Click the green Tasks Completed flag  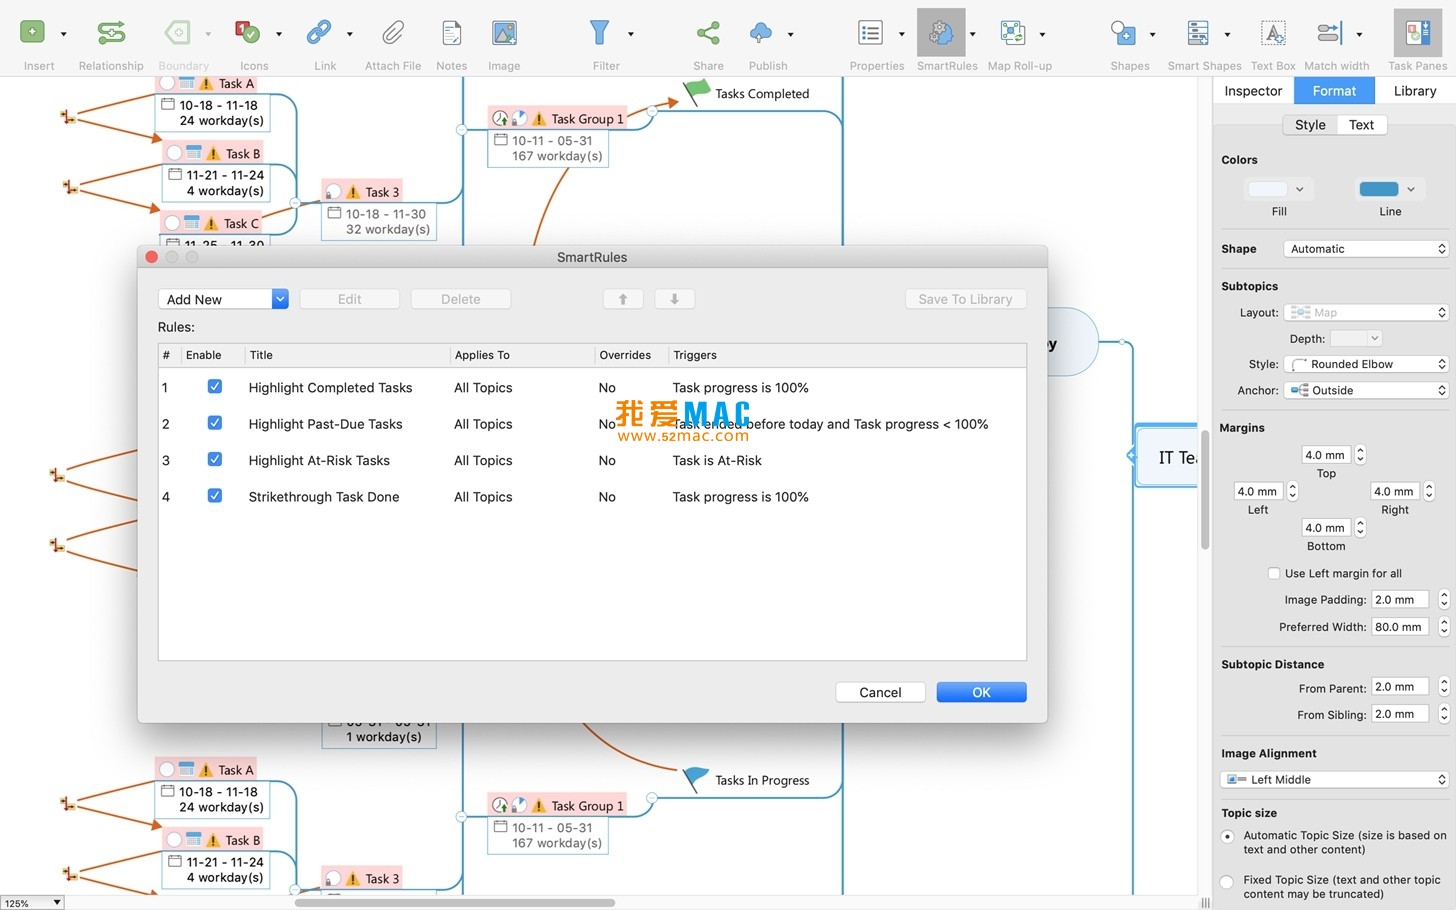tap(696, 92)
